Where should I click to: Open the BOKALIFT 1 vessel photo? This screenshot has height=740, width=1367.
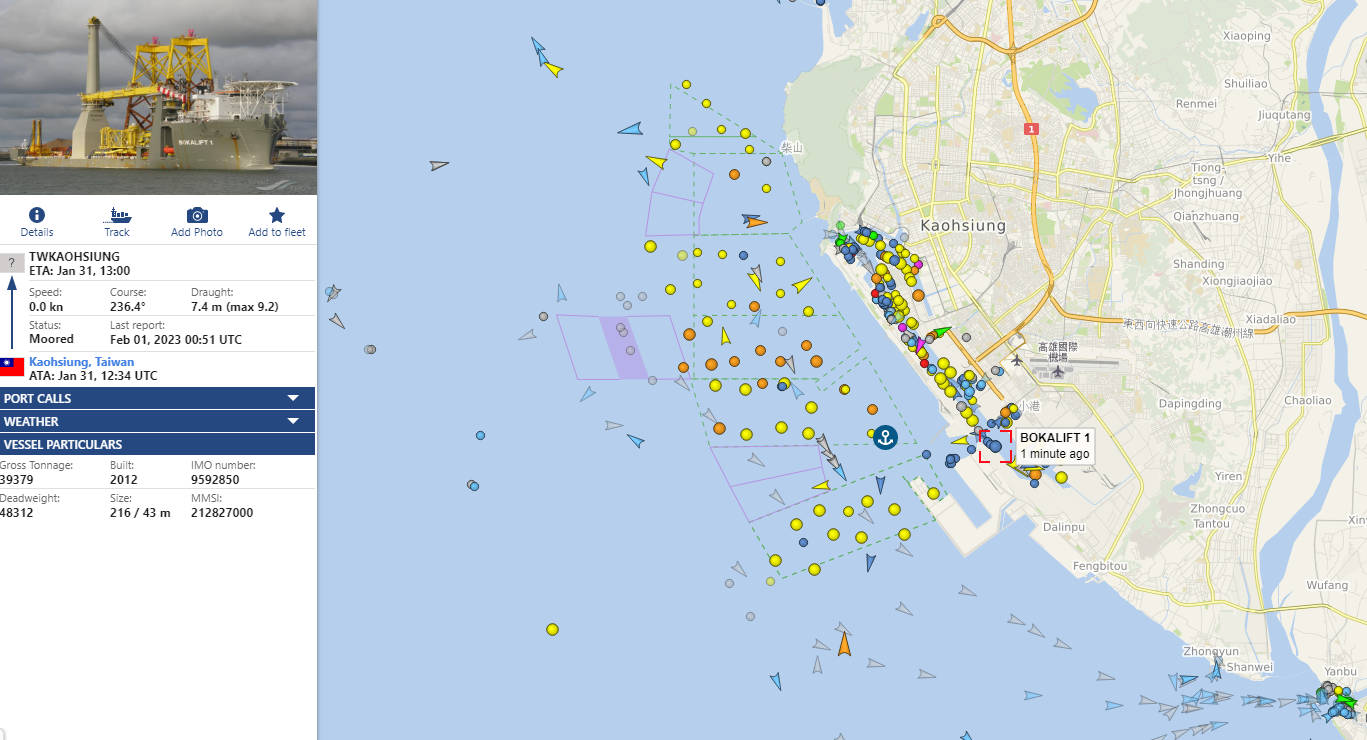(158, 97)
